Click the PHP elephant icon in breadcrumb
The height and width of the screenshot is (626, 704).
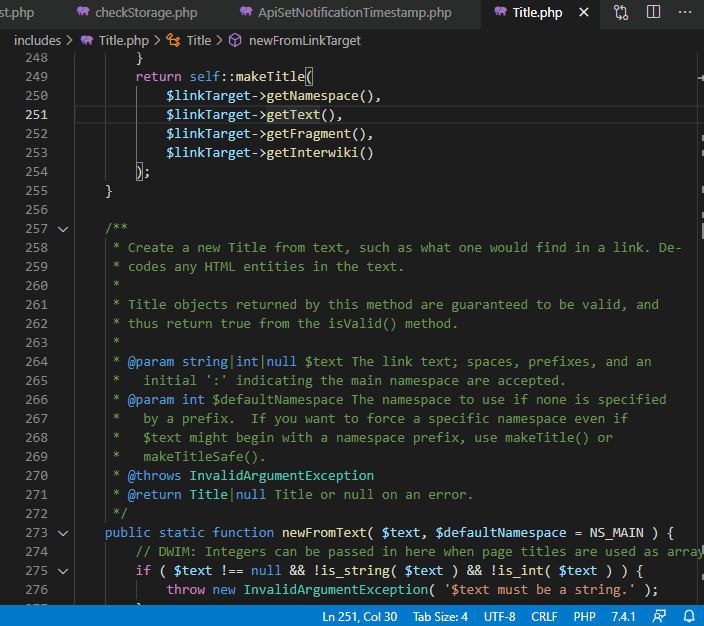tap(87, 40)
